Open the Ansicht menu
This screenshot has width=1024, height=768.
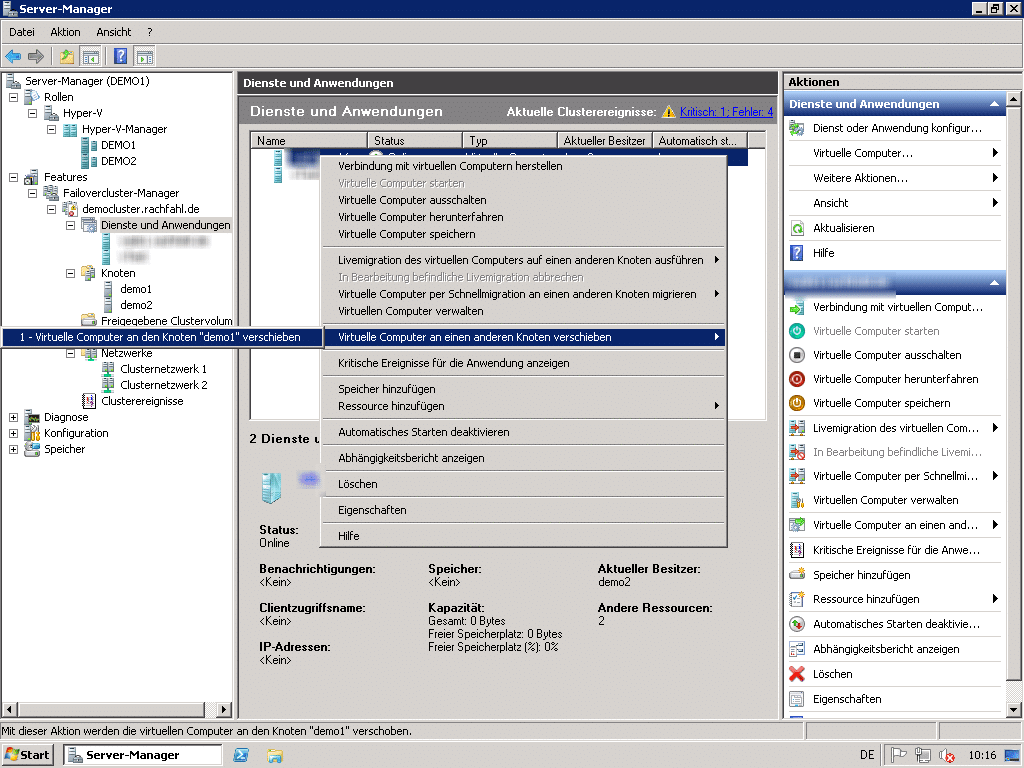tap(114, 32)
